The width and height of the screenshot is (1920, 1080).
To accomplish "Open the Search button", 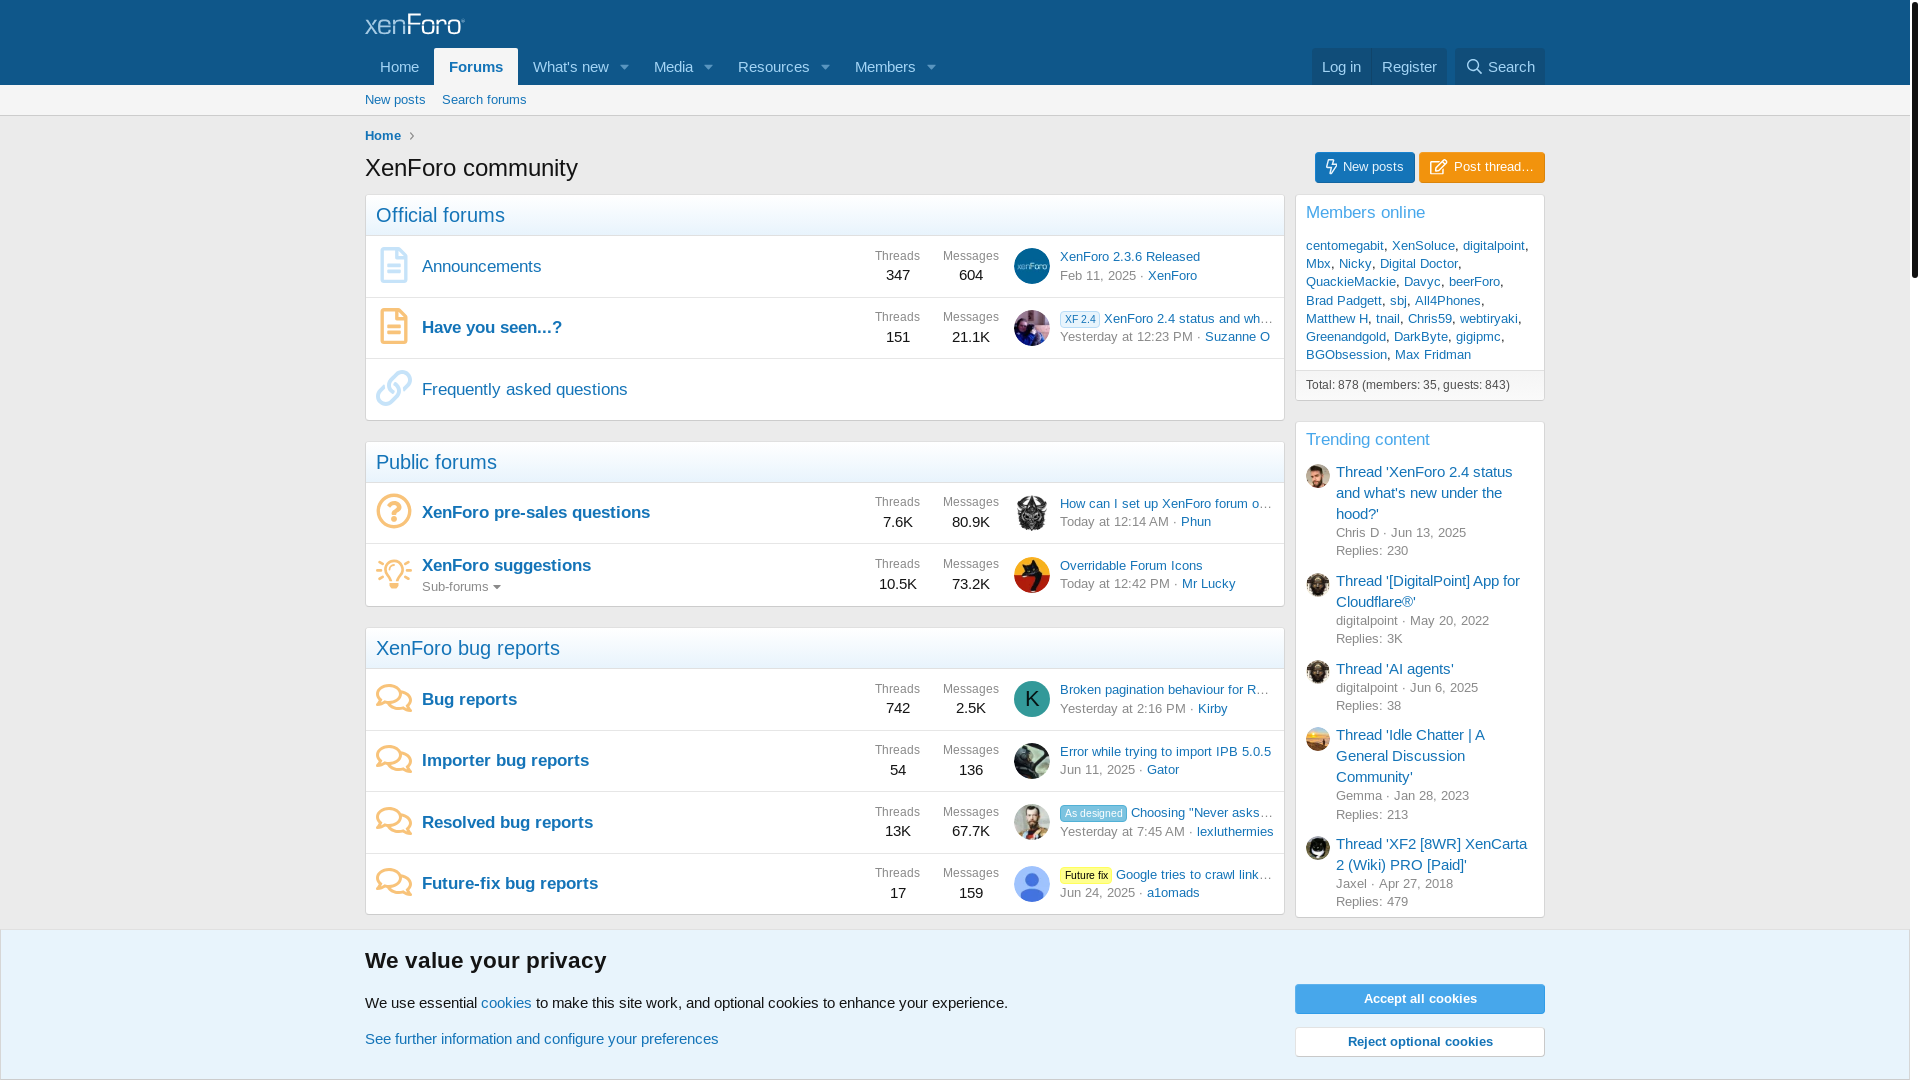I will click(x=1500, y=67).
